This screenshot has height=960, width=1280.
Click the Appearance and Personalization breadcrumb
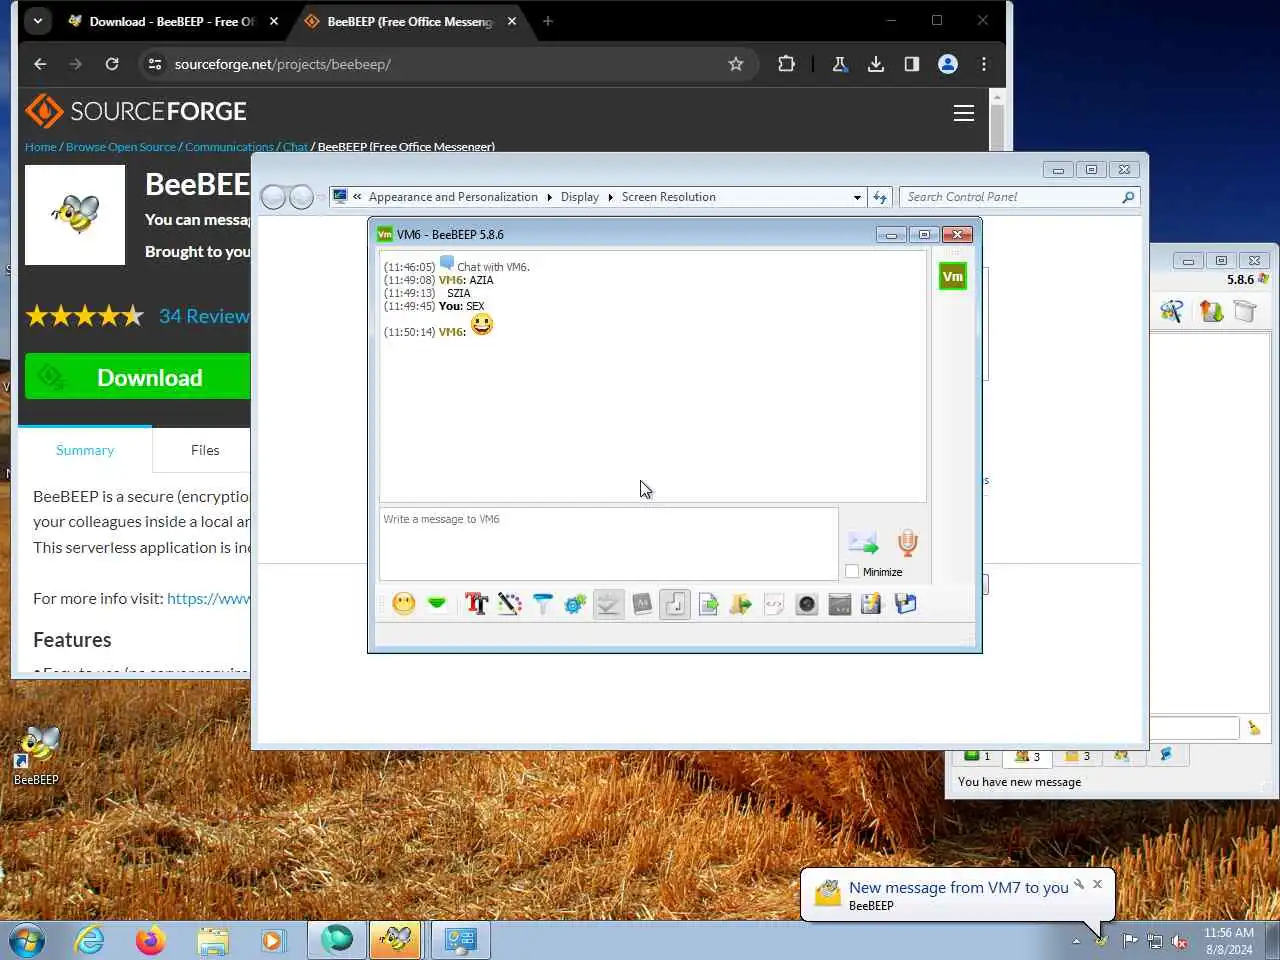tap(453, 197)
